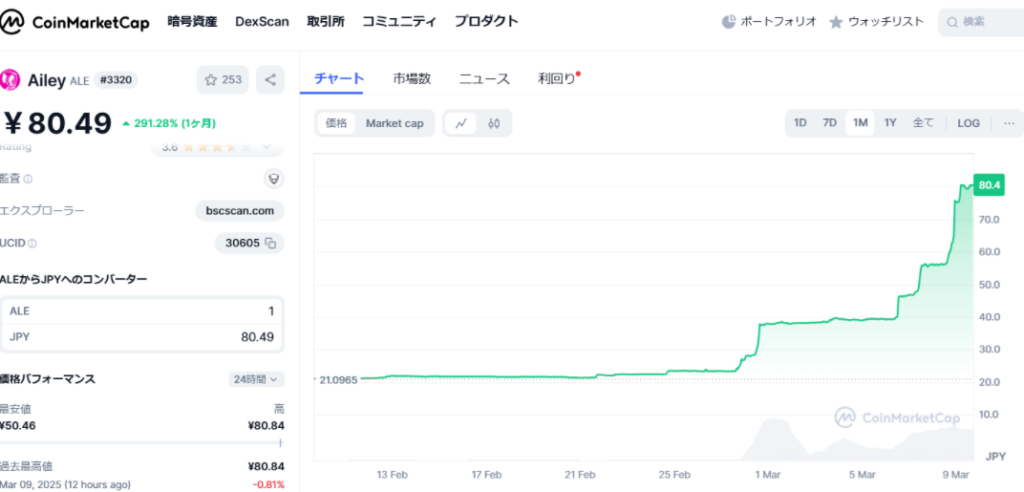Switch to the ニュース tab
The image size is (1024, 492).
484,79
